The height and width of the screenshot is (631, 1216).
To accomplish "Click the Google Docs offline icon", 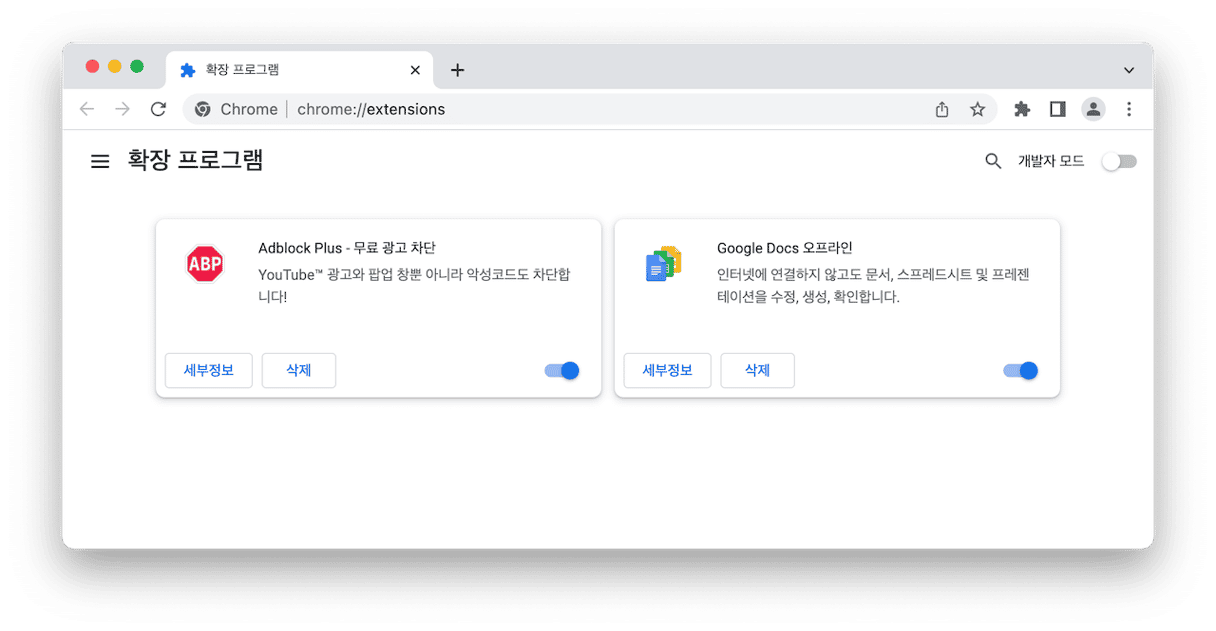I will (x=663, y=264).
